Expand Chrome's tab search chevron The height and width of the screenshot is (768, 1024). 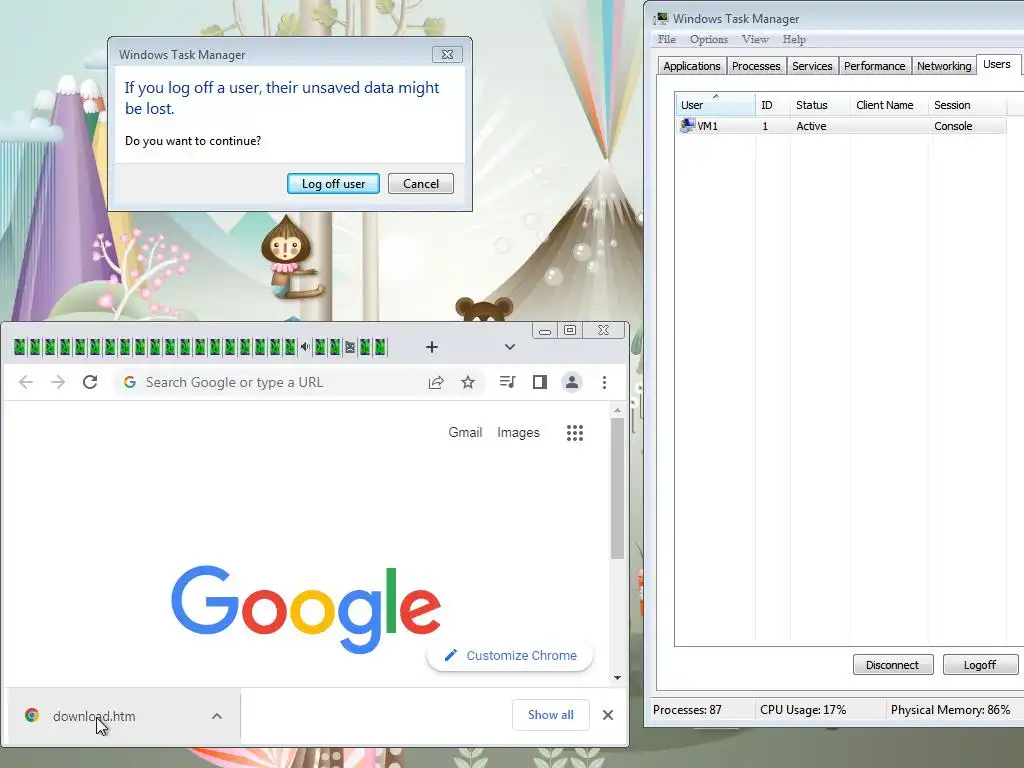[510, 347]
